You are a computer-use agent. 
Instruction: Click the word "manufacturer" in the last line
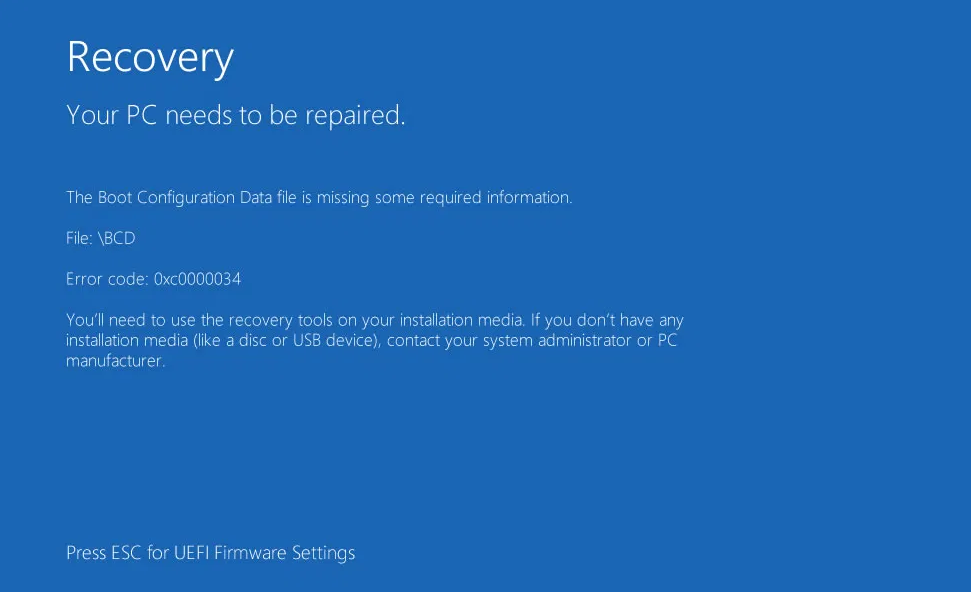pyautogui.click(x=114, y=361)
